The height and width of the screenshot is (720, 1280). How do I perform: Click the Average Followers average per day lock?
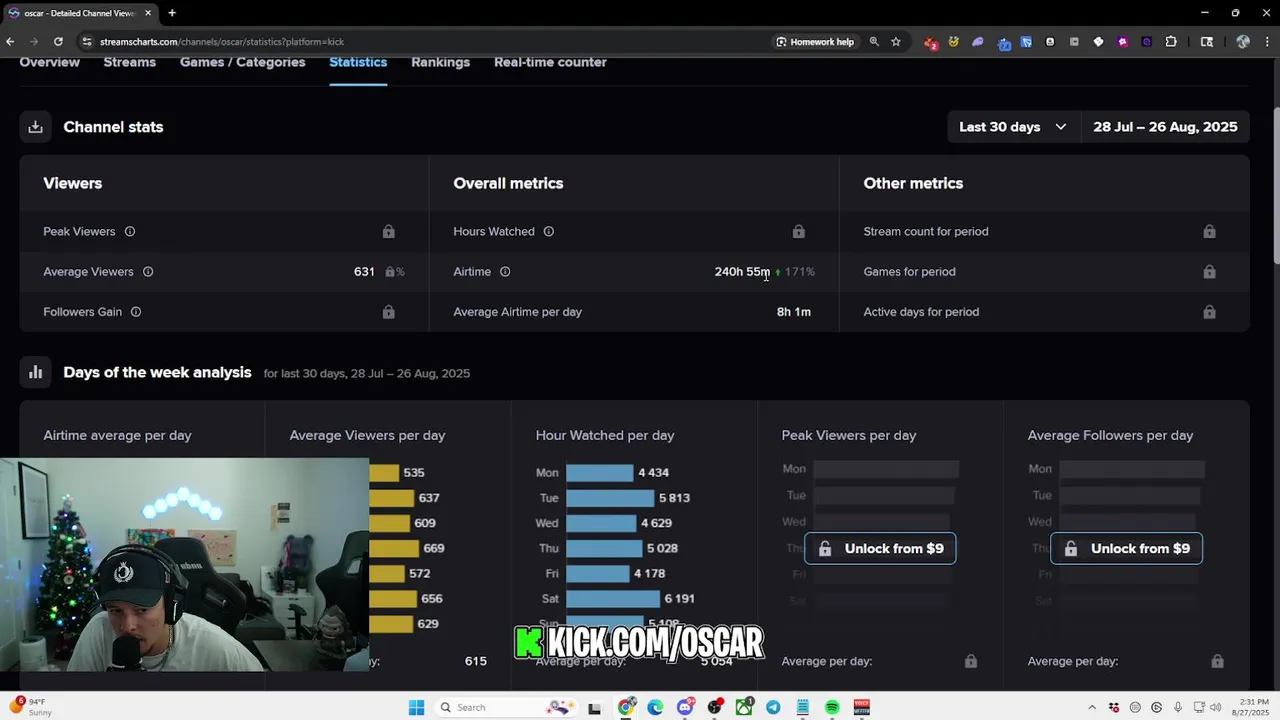click(1217, 661)
